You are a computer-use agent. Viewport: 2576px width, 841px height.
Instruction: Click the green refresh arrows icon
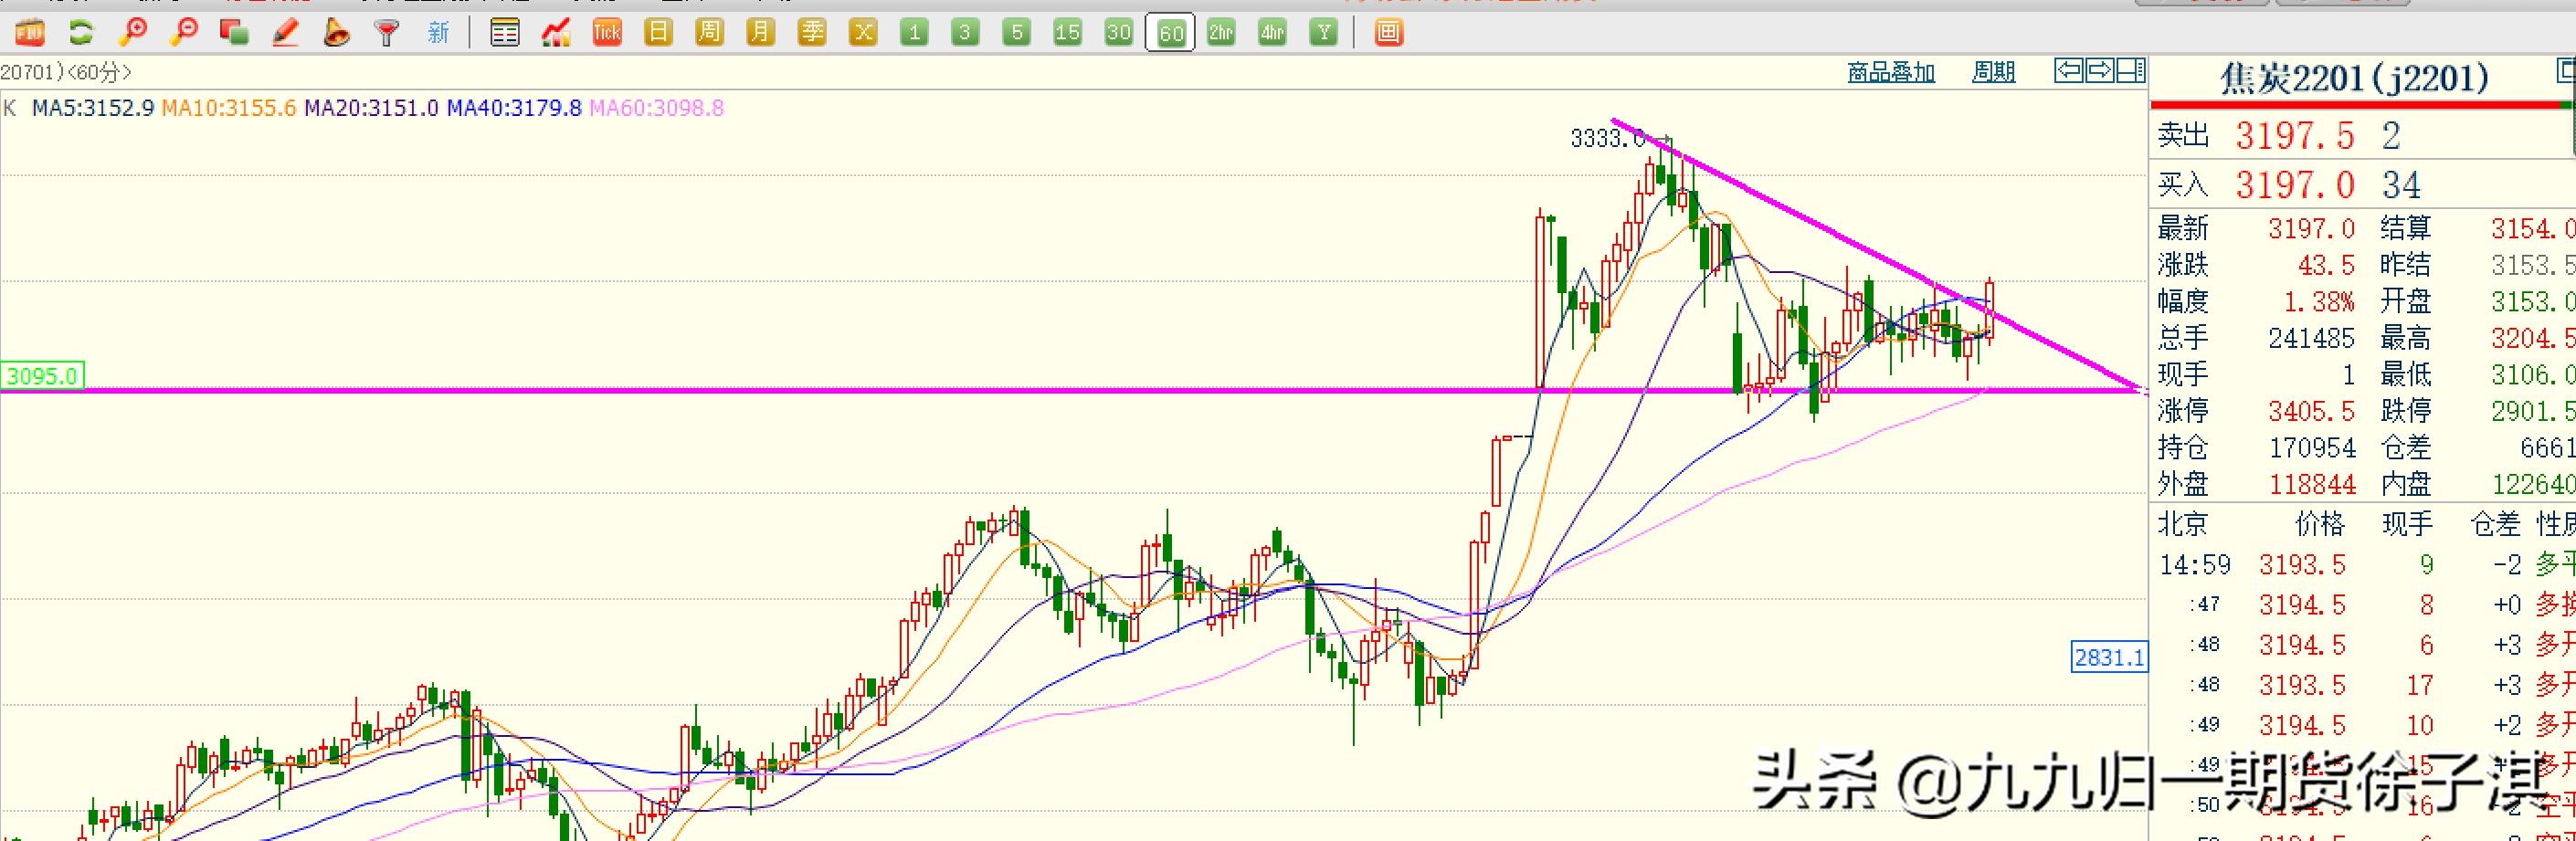coord(81,33)
